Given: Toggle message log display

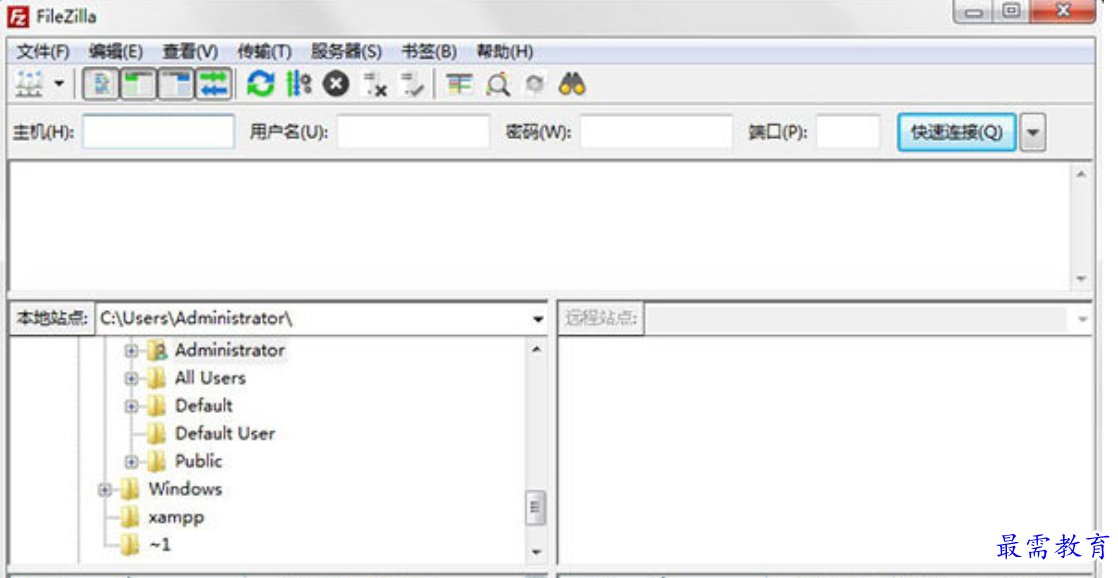Looking at the screenshot, I should 101,84.
